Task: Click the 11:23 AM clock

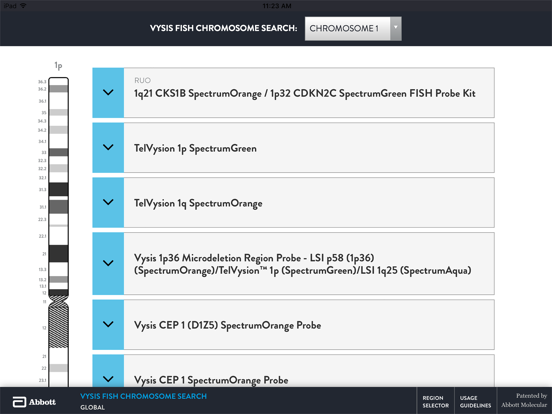Action: [277, 6]
